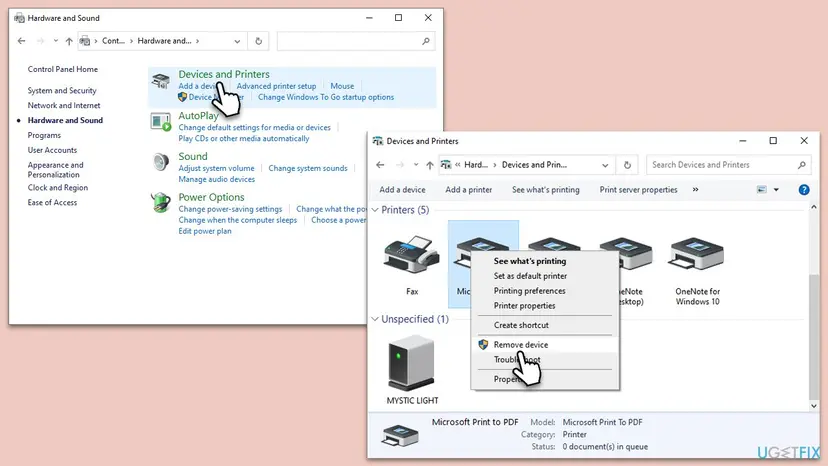The image size is (828, 466).
Task: Open recent locations dropdown in Devices and Printers window
Action: pyautogui.click(x=416, y=165)
